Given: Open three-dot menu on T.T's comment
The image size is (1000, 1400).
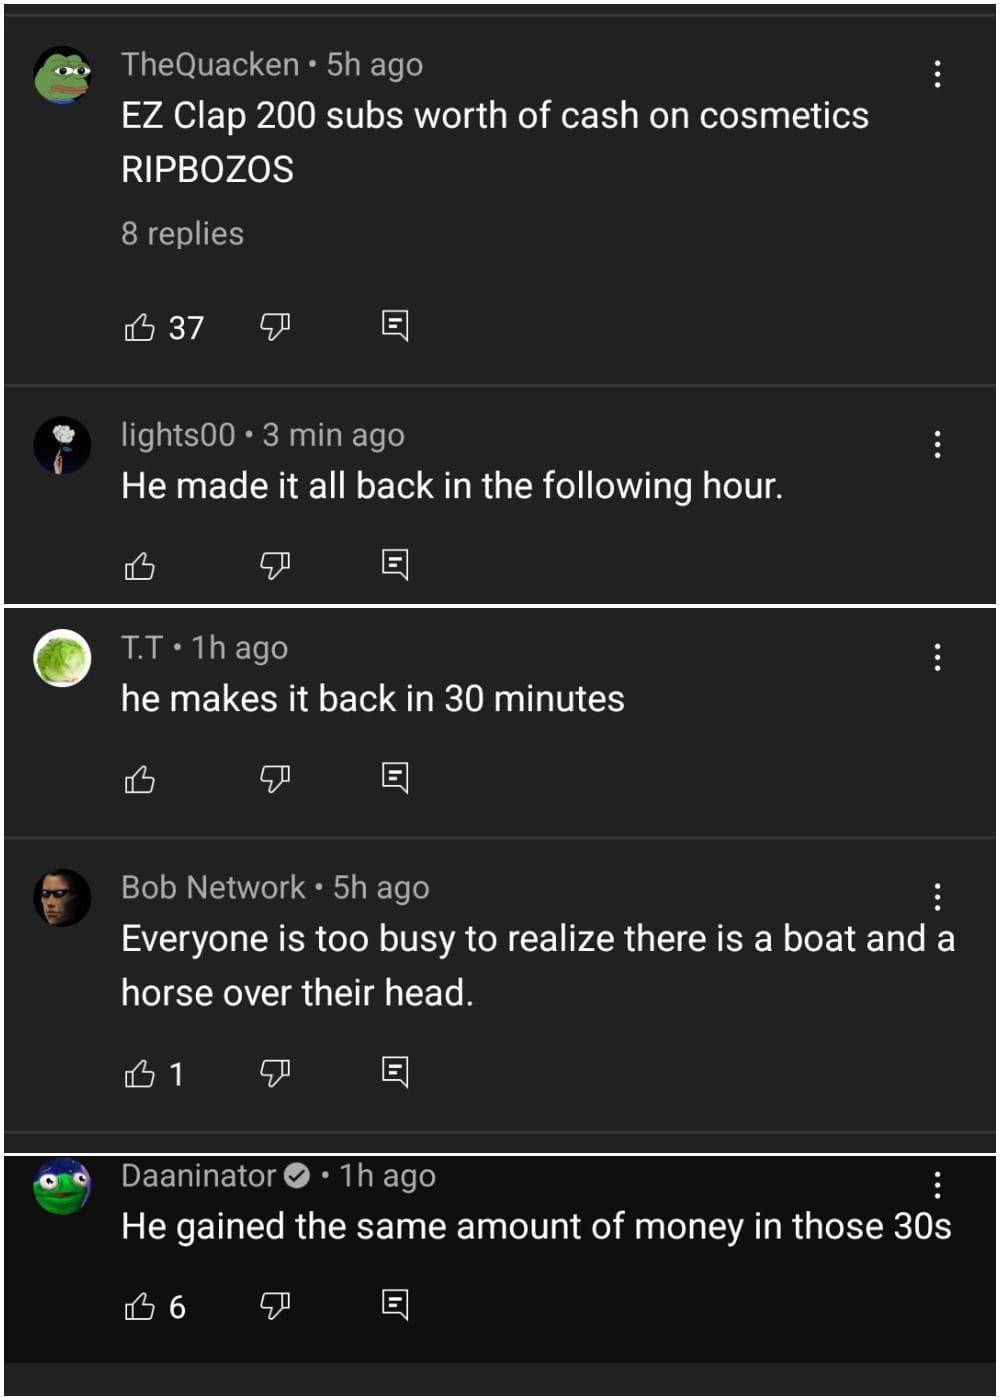Looking at the screenshot, I should click(937, 657).
